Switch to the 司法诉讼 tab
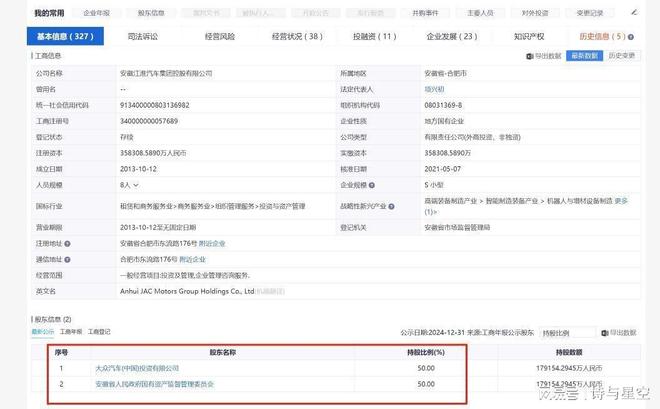Viewport: 660px width, 409px height. point(143,37)
